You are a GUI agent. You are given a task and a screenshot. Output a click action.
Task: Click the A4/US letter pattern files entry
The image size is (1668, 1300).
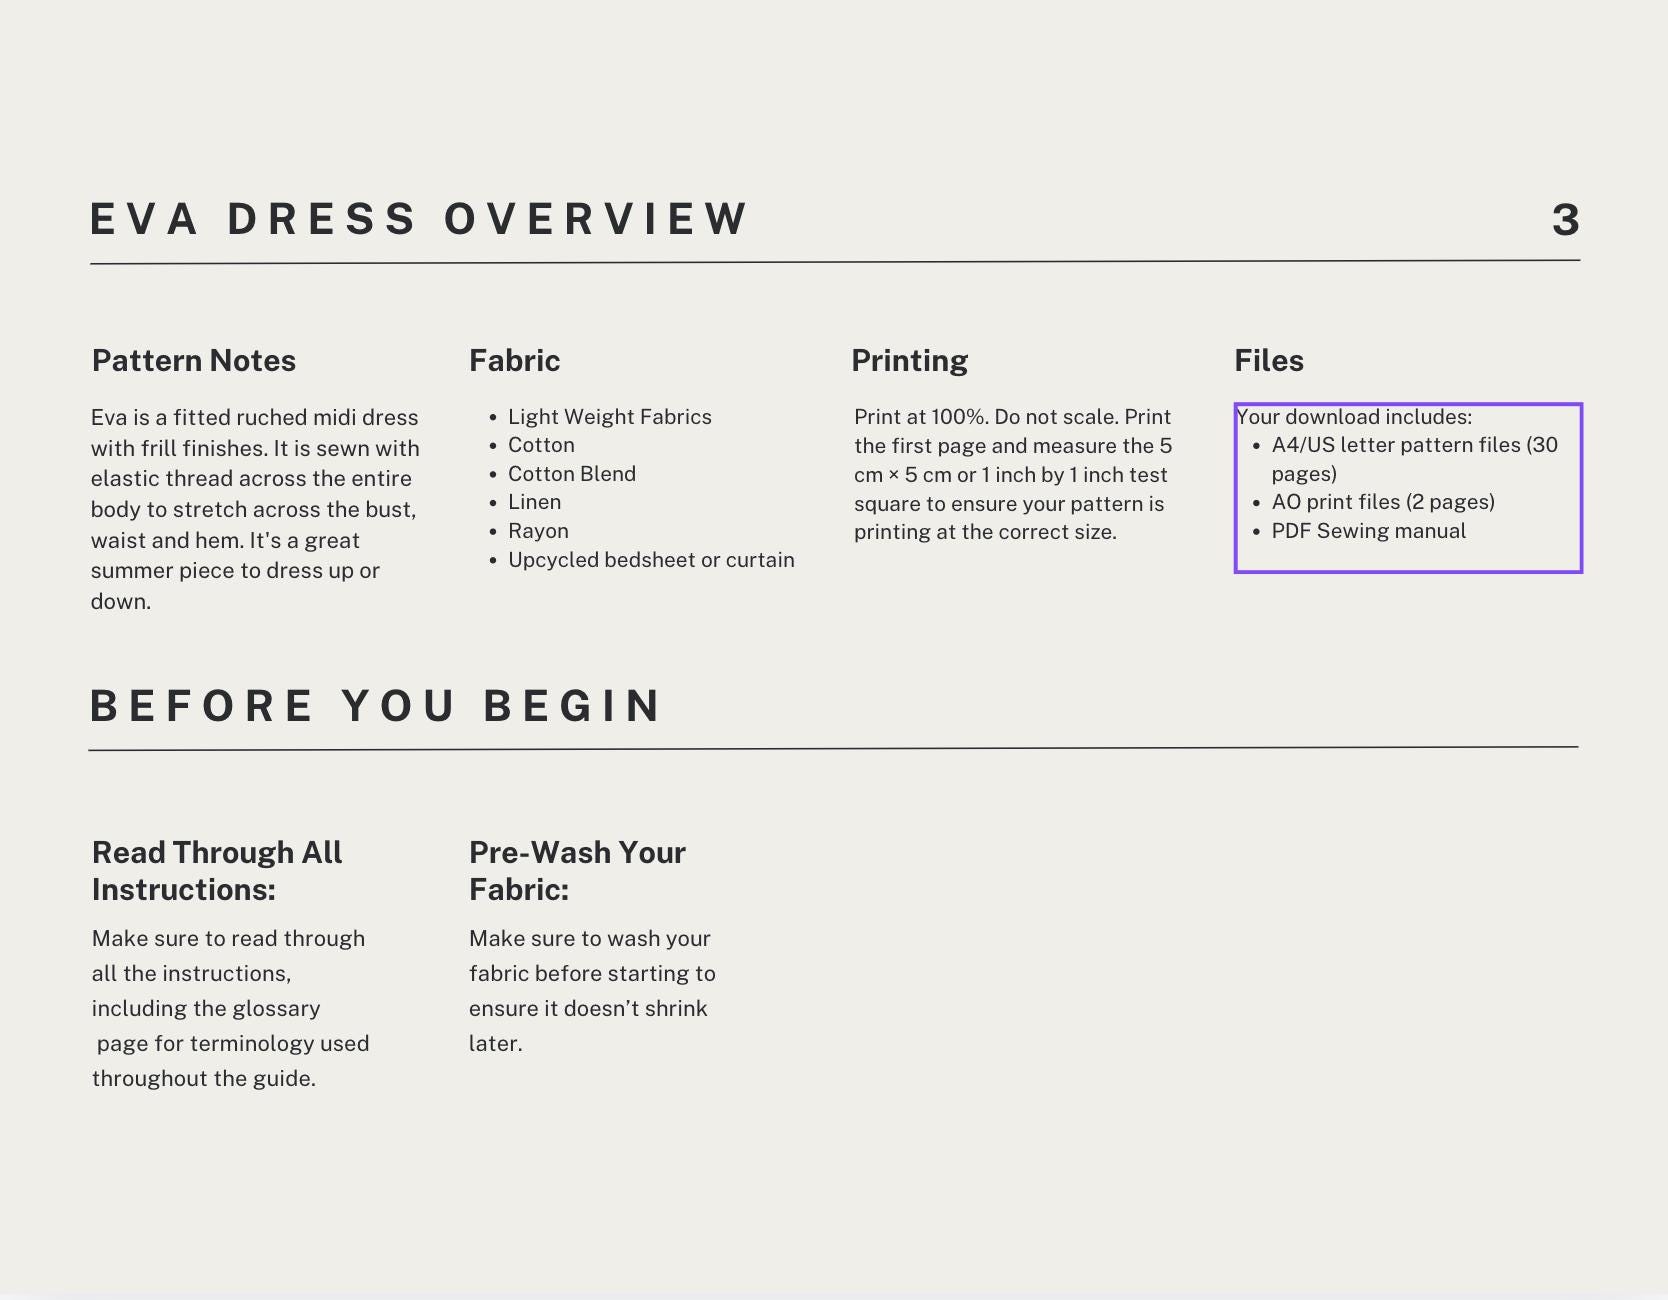click(1415, 459)
